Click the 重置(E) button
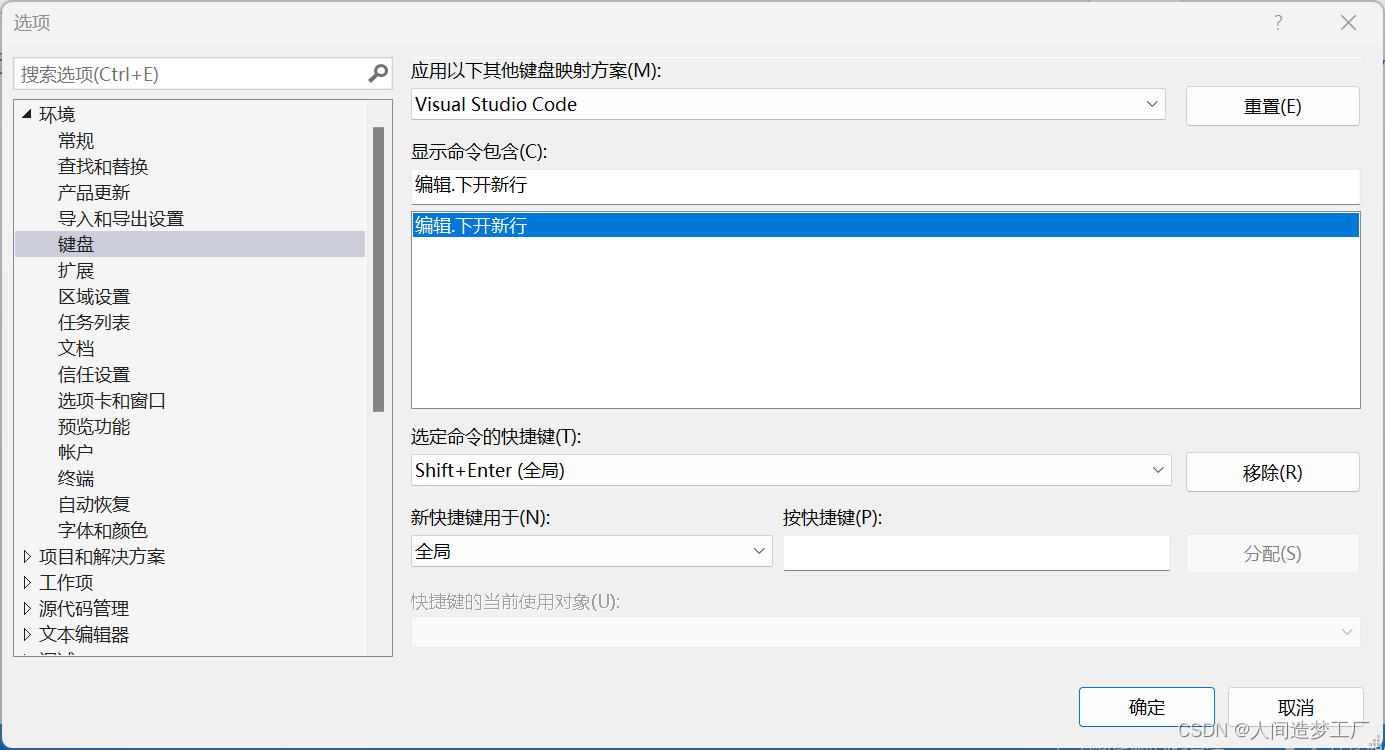This screenshot has height=750, width=1385. coord(1272,106)
